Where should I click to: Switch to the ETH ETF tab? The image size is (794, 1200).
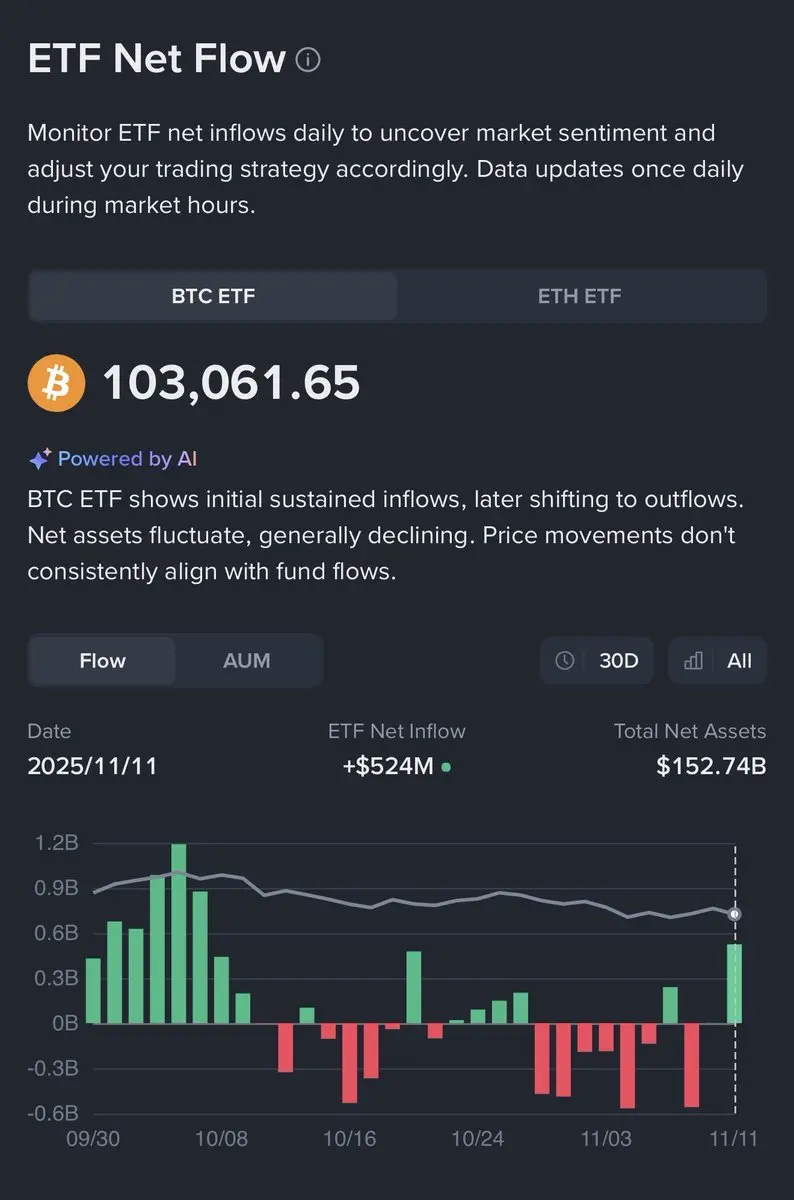tap(580, 296)
